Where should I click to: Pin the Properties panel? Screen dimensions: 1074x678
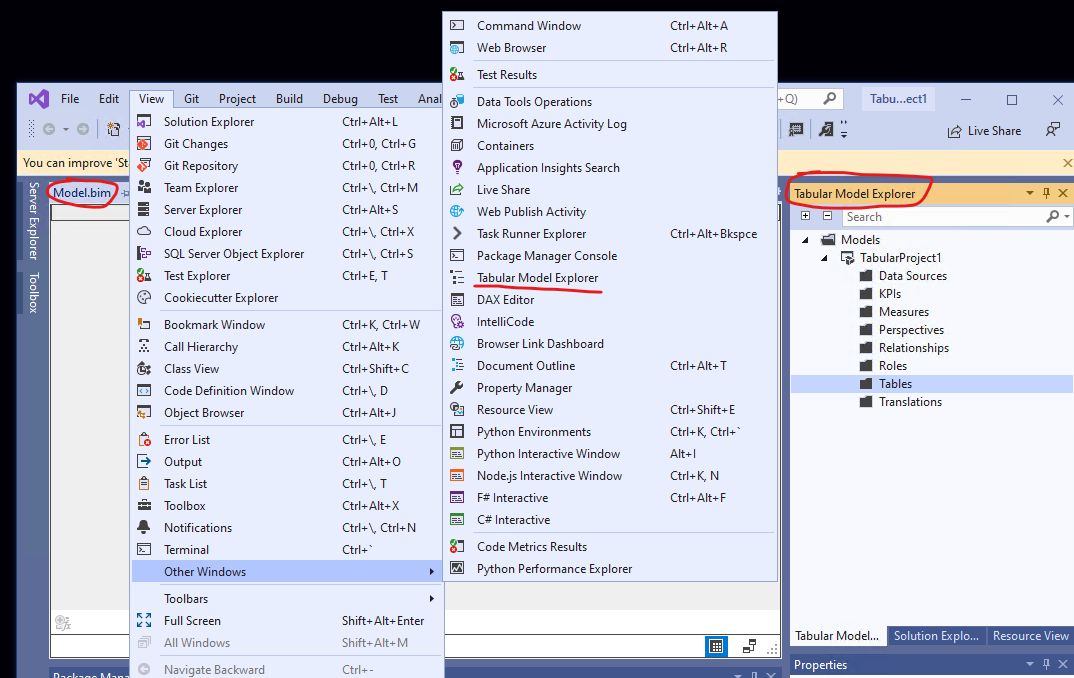point(1047,664)
